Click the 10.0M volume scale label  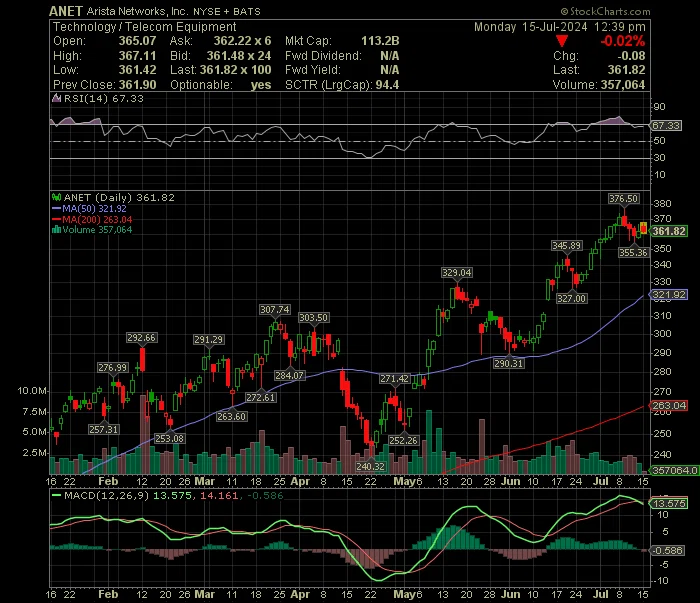pyautogui.click(x=31, y=391)
